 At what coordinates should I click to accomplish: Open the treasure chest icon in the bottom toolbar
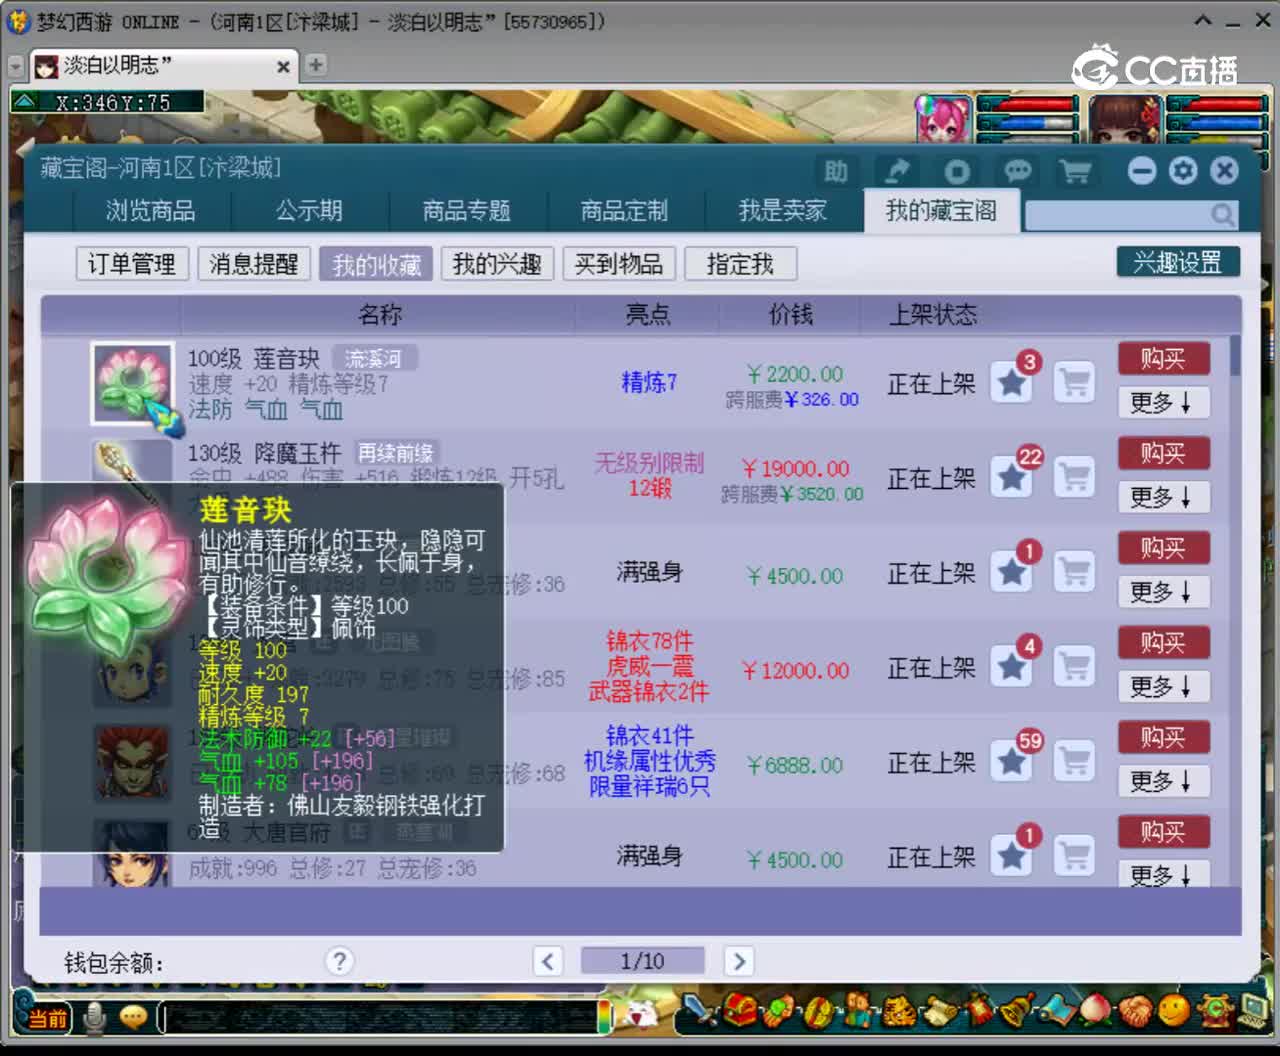741,1009
